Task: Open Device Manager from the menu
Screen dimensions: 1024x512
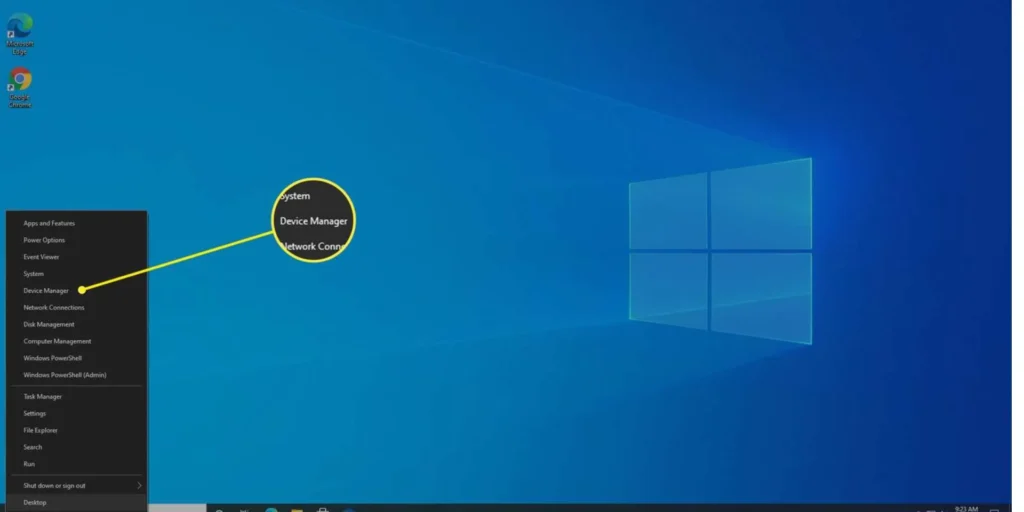Action: pos(76,291)
